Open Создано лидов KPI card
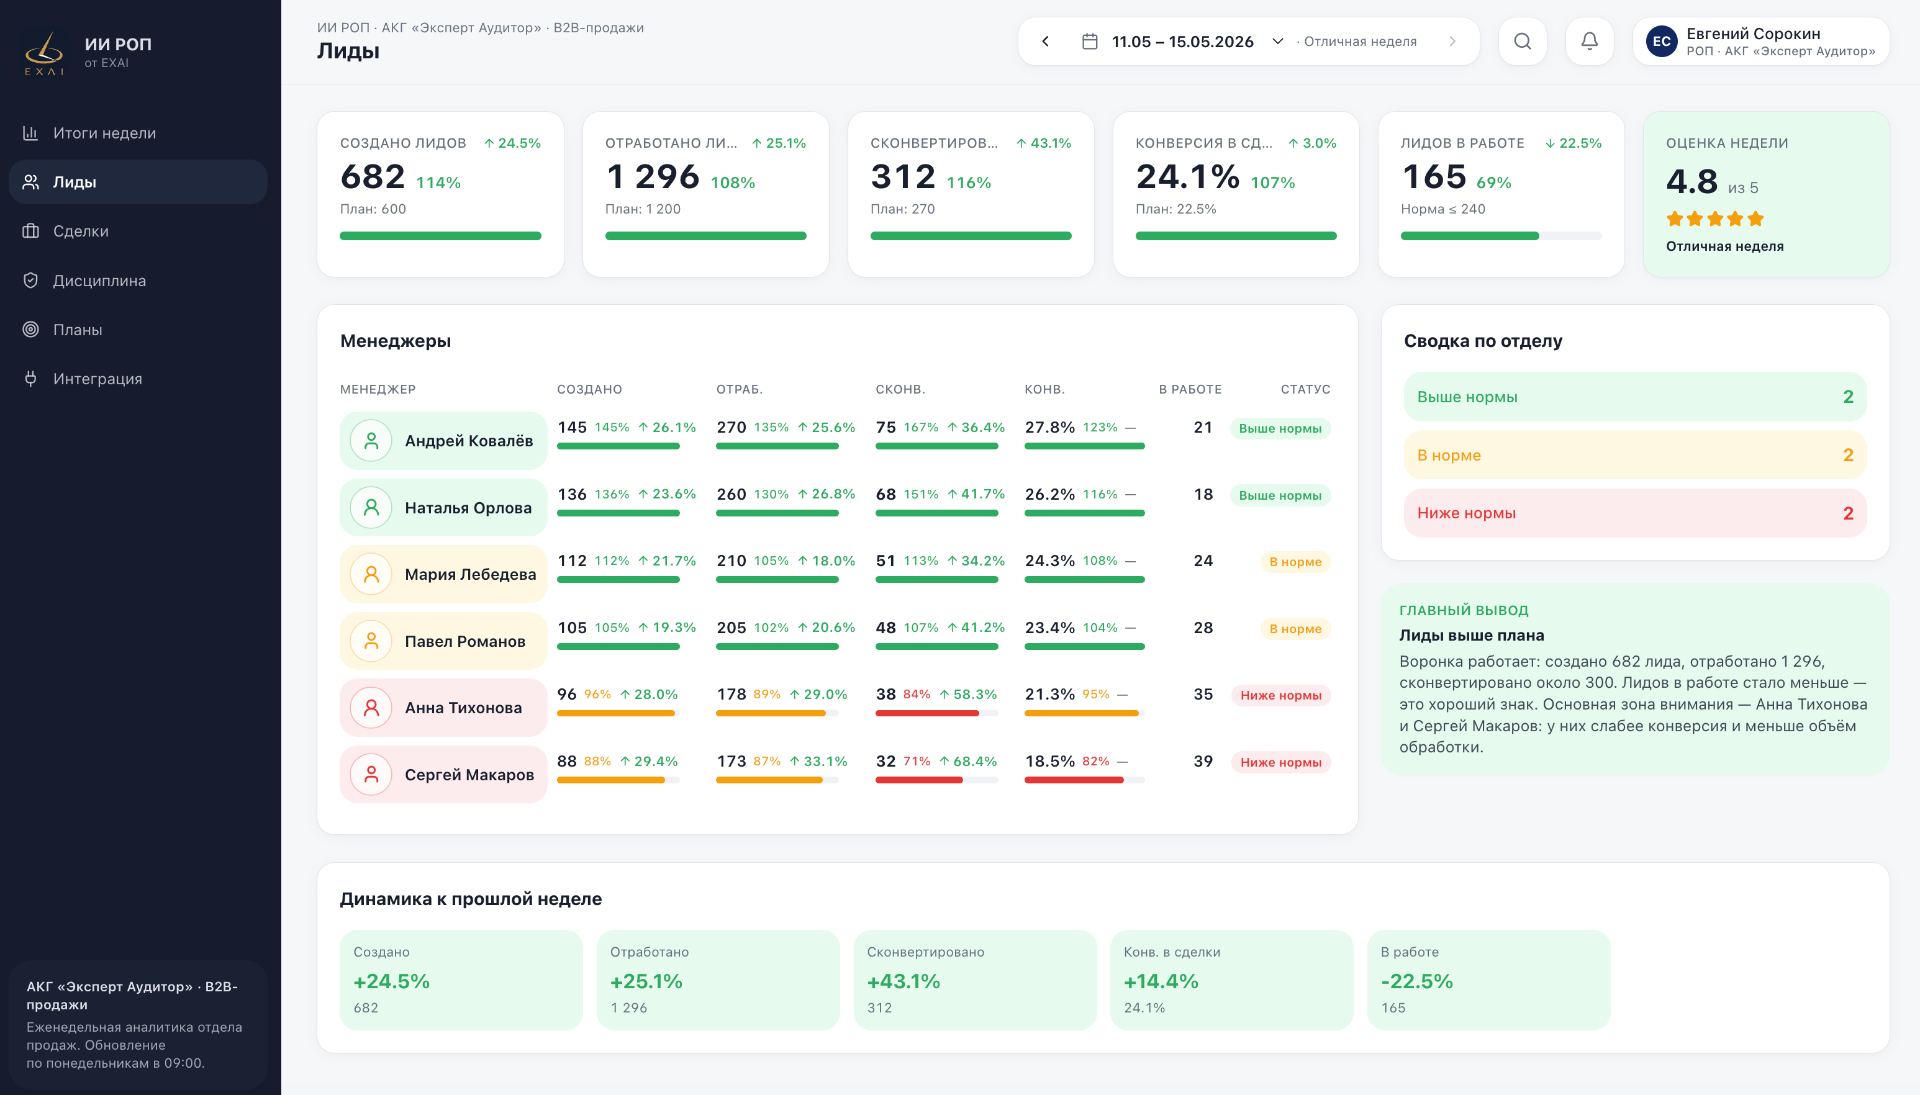The image size is (1920, 1095). click(441, 194)
